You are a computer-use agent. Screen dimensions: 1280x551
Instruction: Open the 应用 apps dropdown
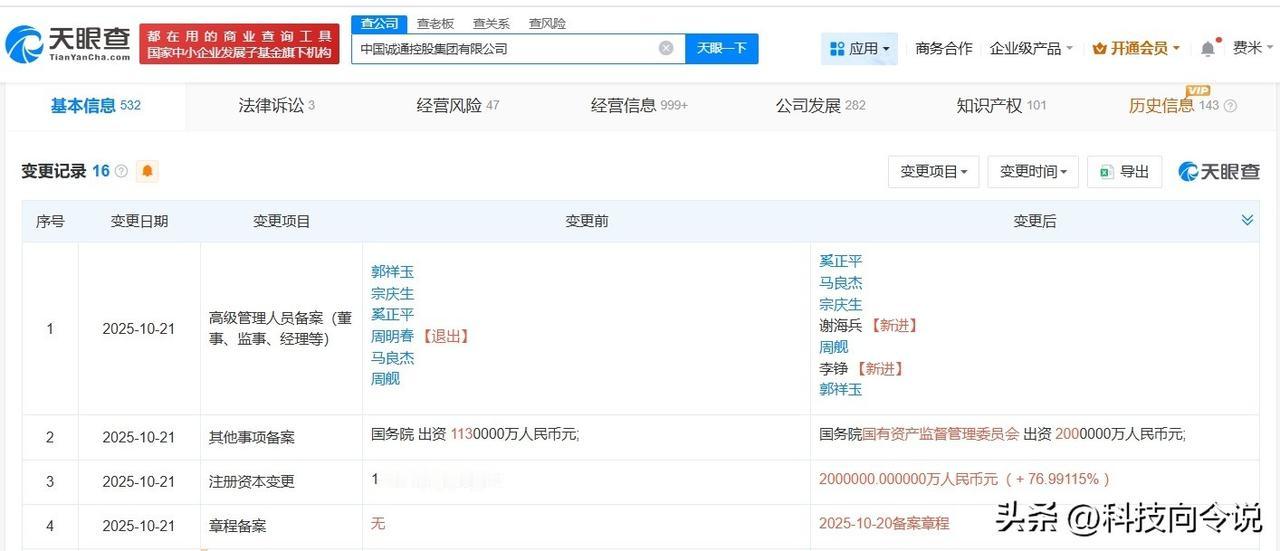click(x=860, y=48)
